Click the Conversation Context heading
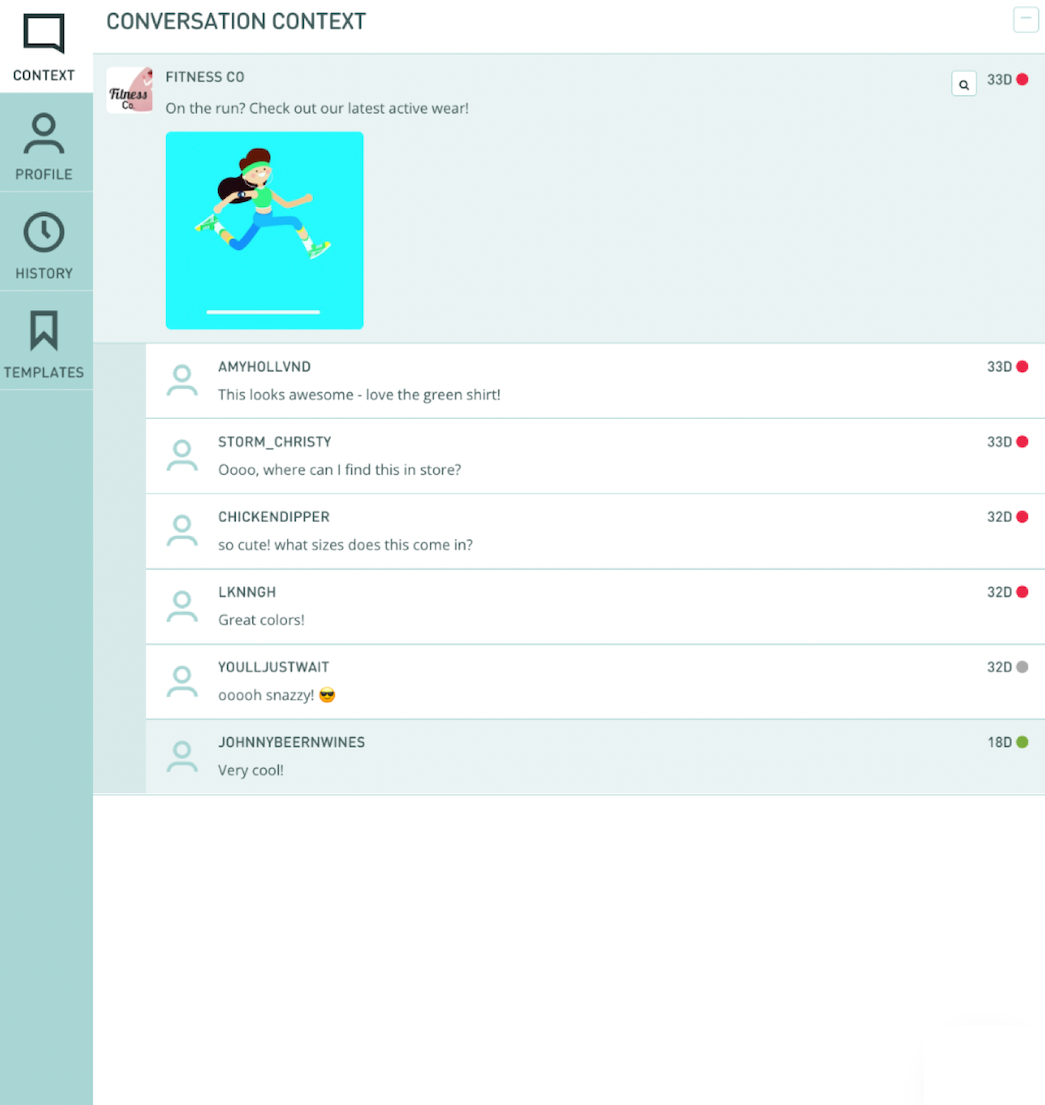The width and height of the screenshot is (1045, 1105). point(236,21)
